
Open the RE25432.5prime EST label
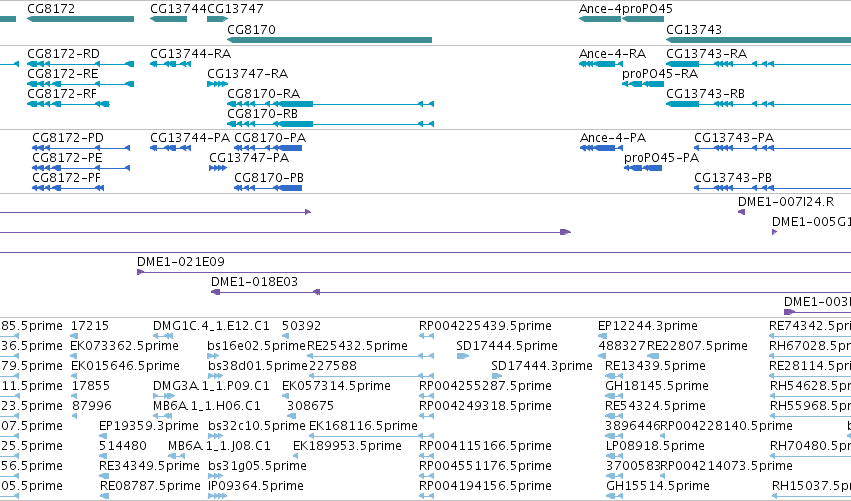click(x=357, y=346)
